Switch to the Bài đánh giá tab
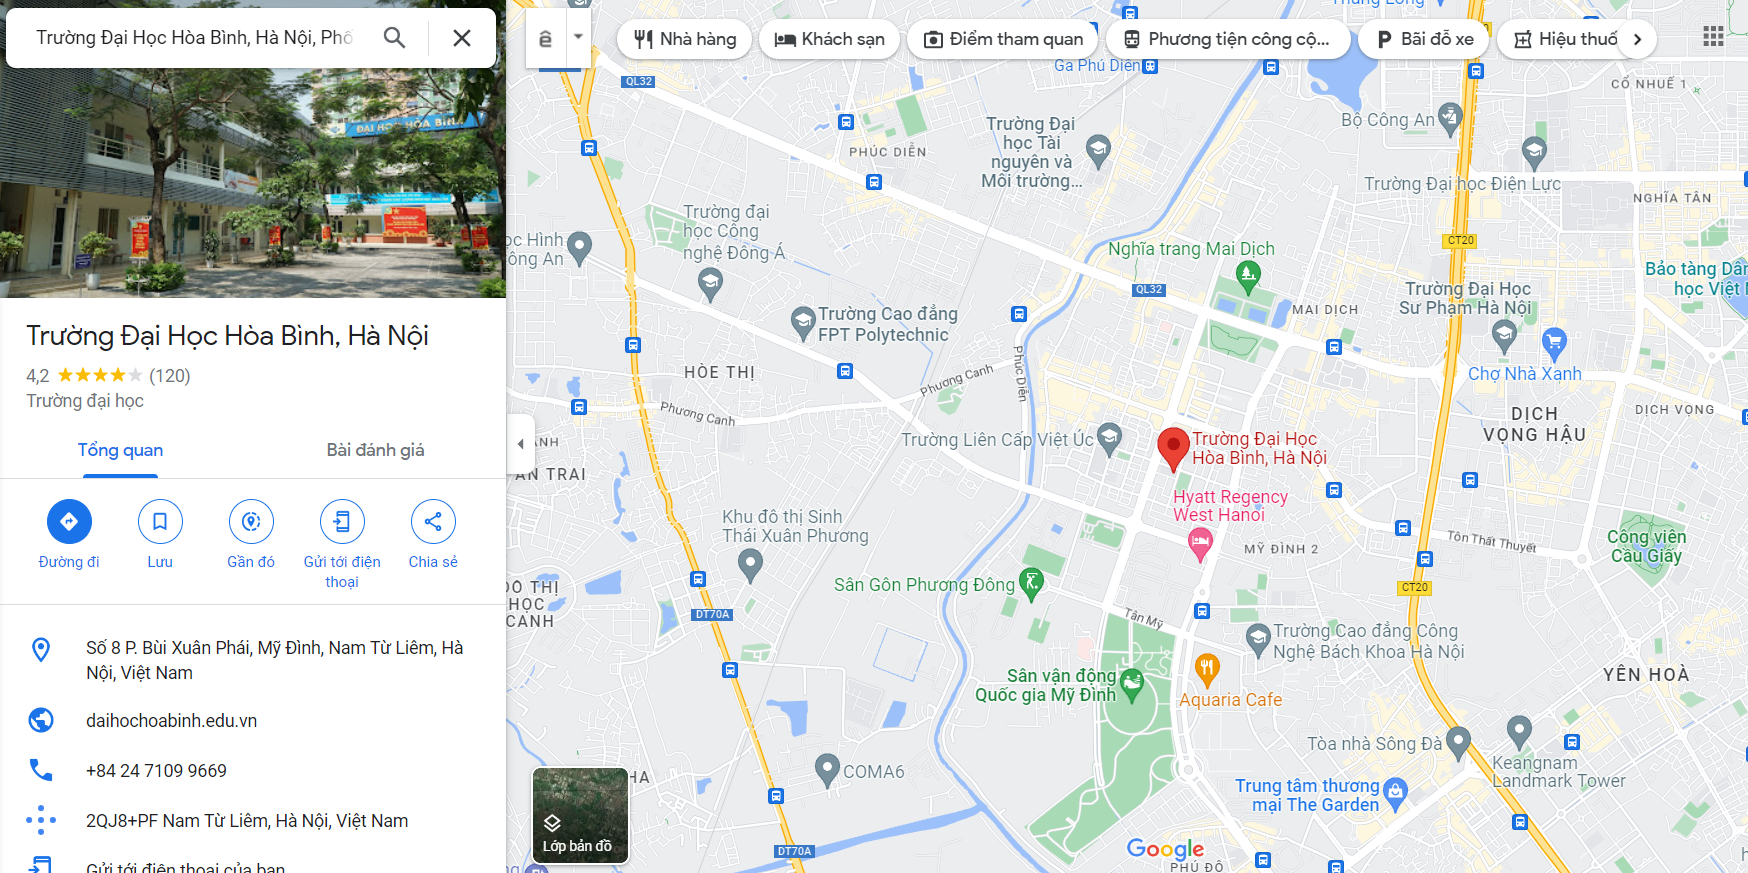The width and height of the screenshot is (1748, 873). pos(375,450)
